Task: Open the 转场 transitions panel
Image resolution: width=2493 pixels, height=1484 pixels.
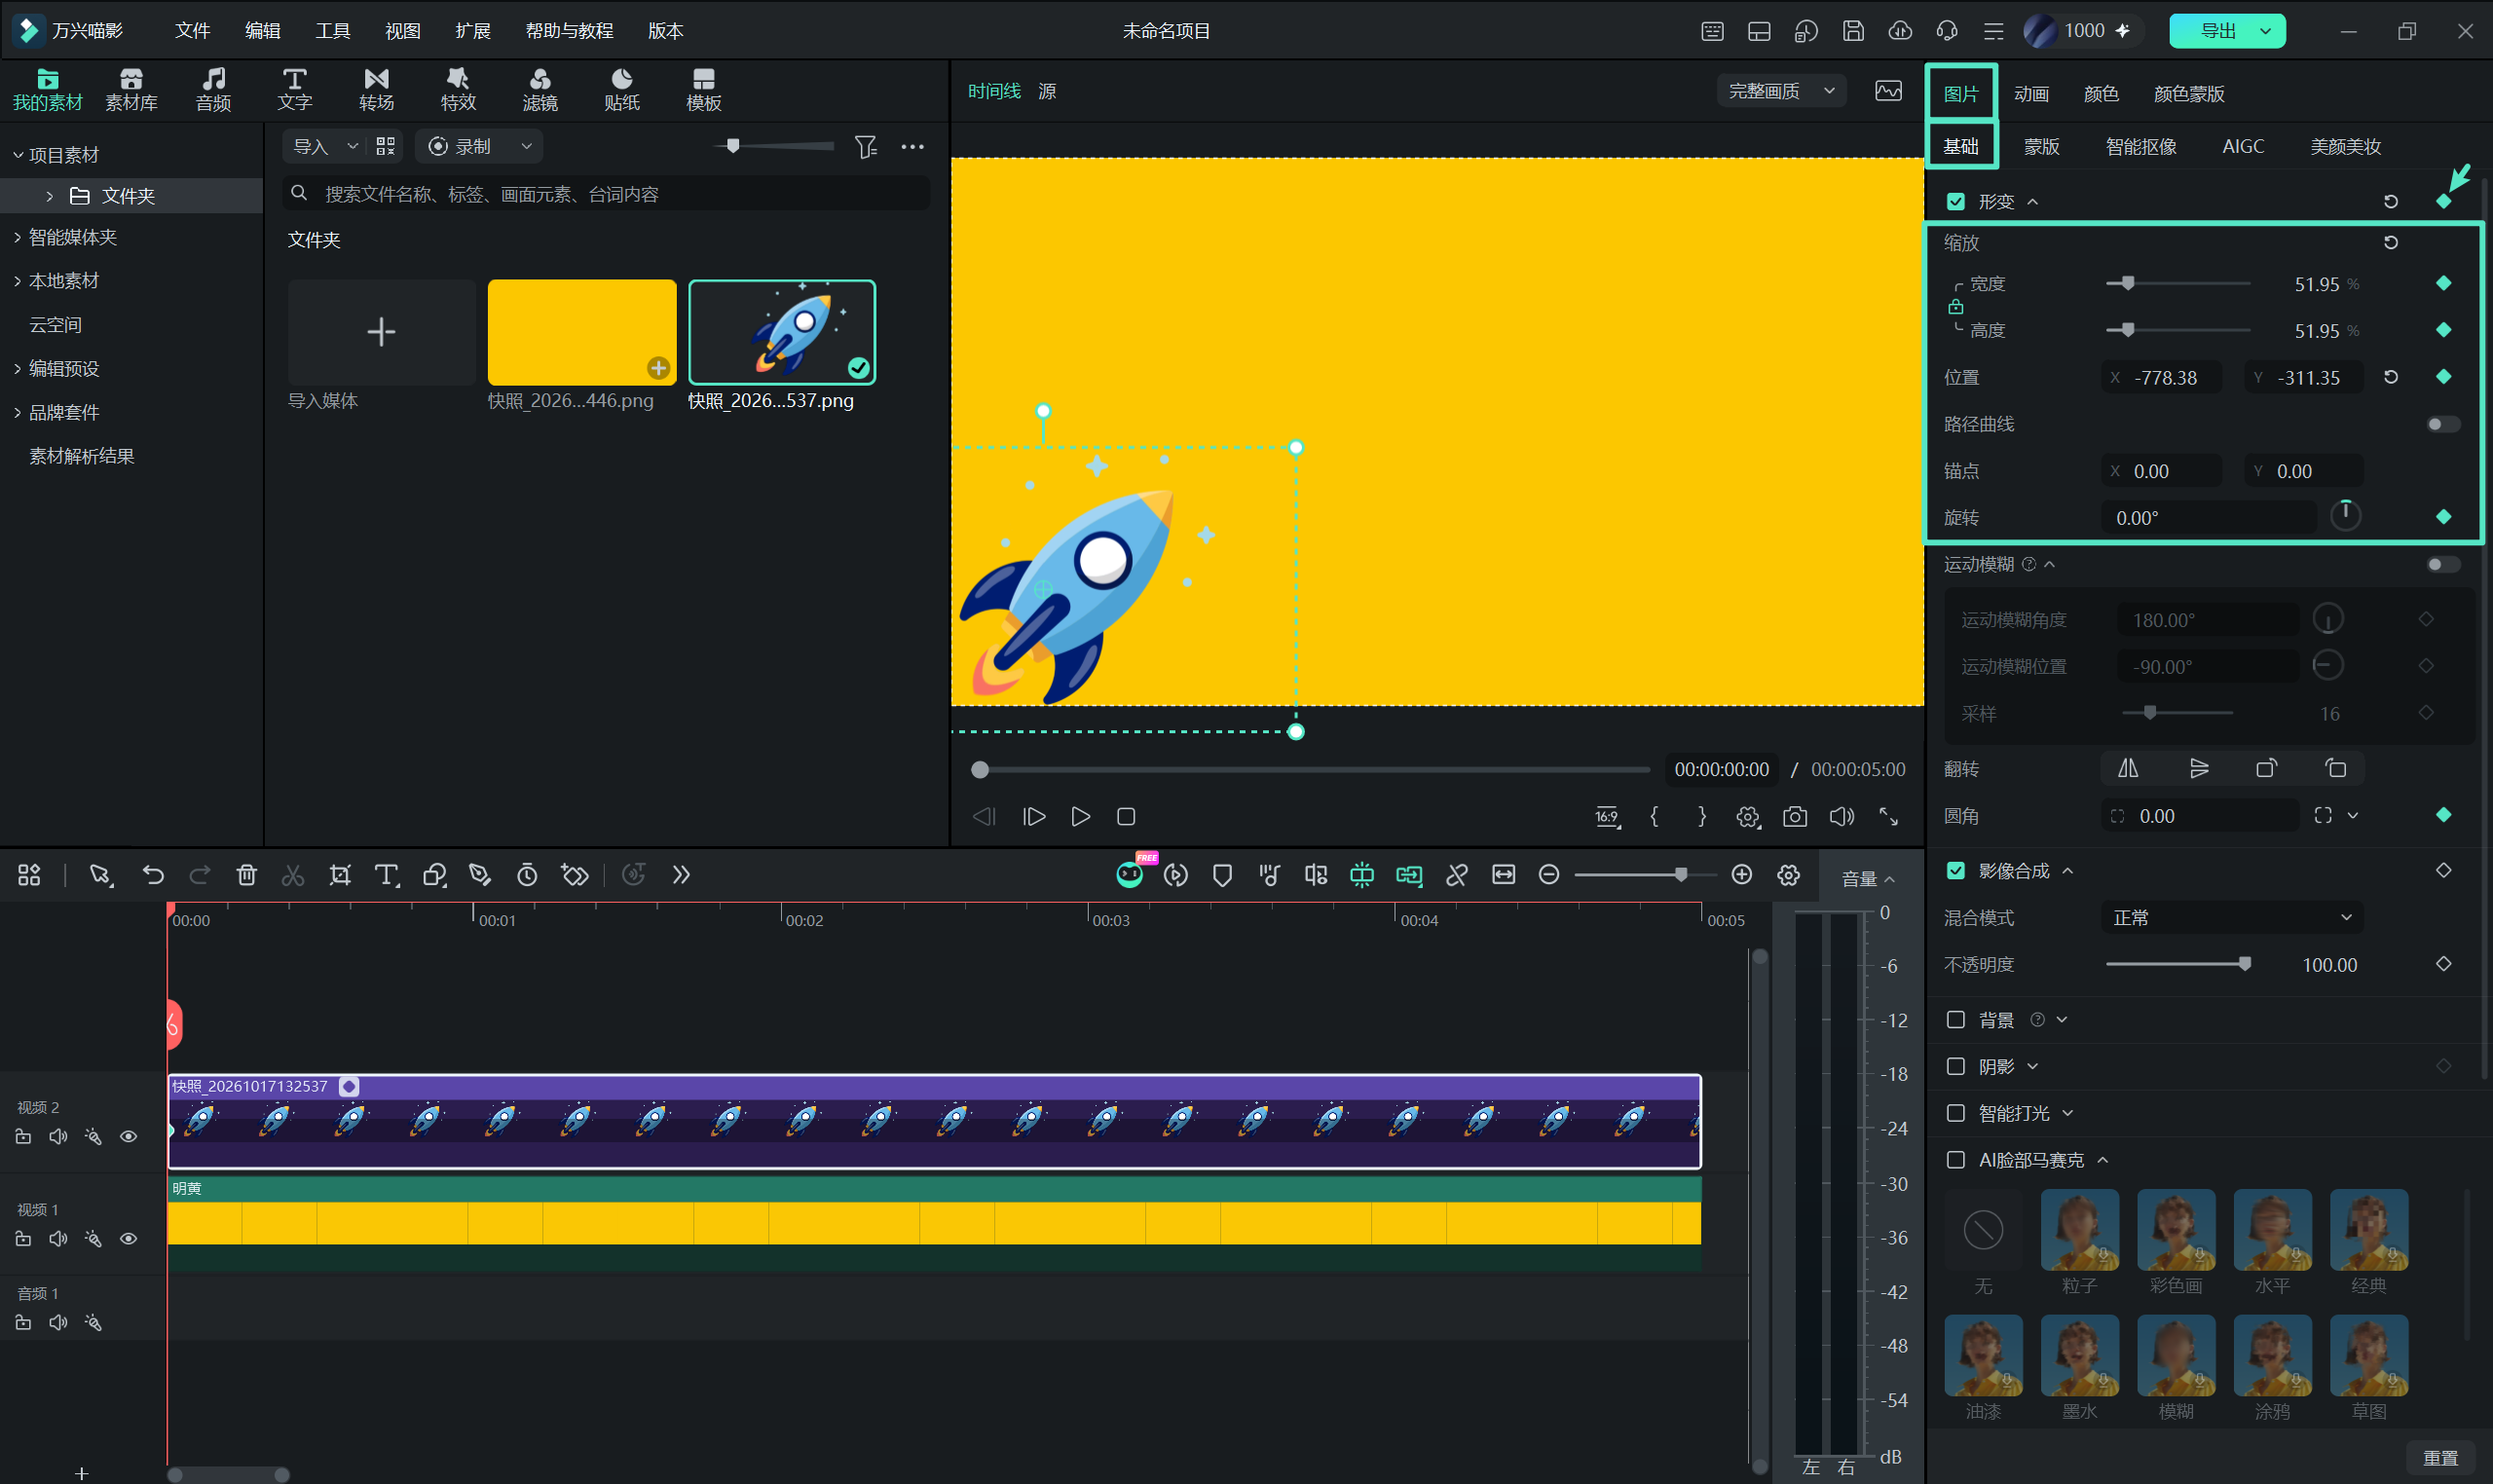Action: click(376, 89)
